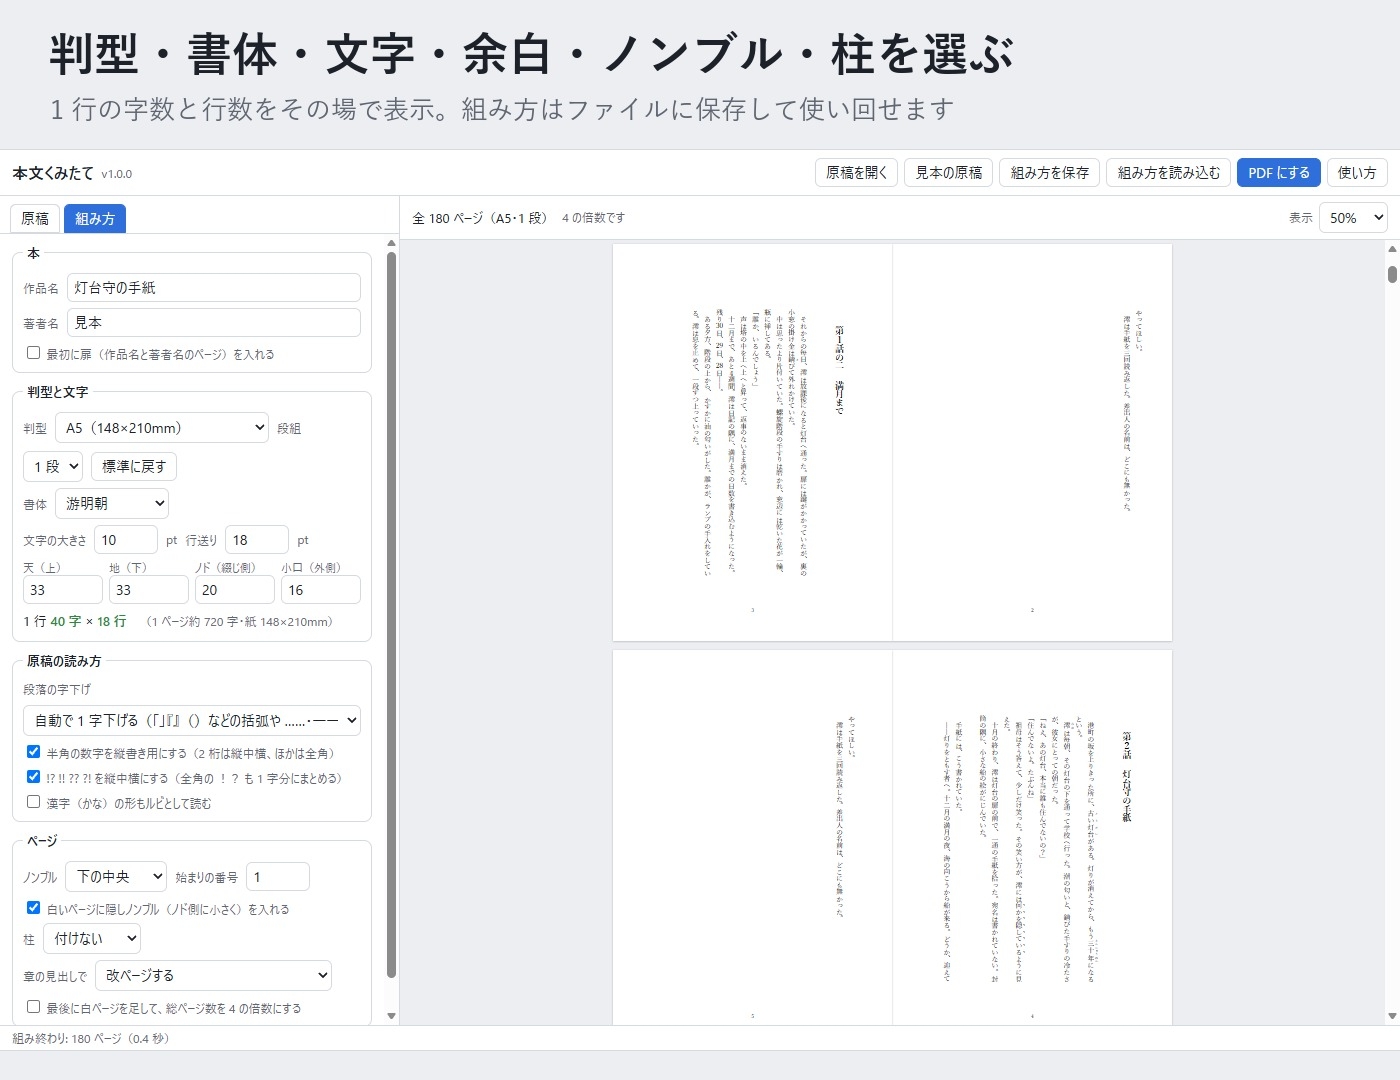Open the 書体 dropdown showing 游明朝
The width and height of the screenshot is (1400, 1080).
tap(112, 504)
